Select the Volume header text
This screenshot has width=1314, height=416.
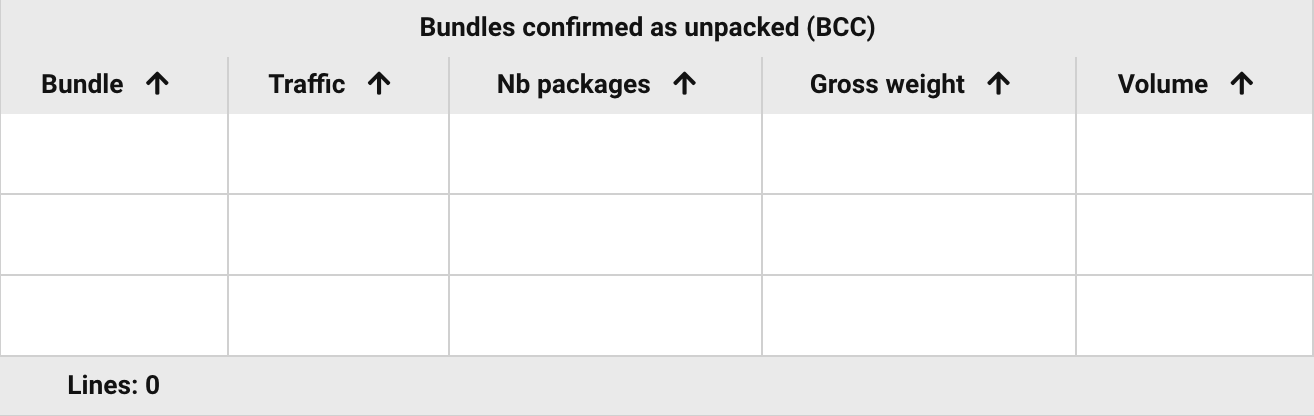point(1162,85)
